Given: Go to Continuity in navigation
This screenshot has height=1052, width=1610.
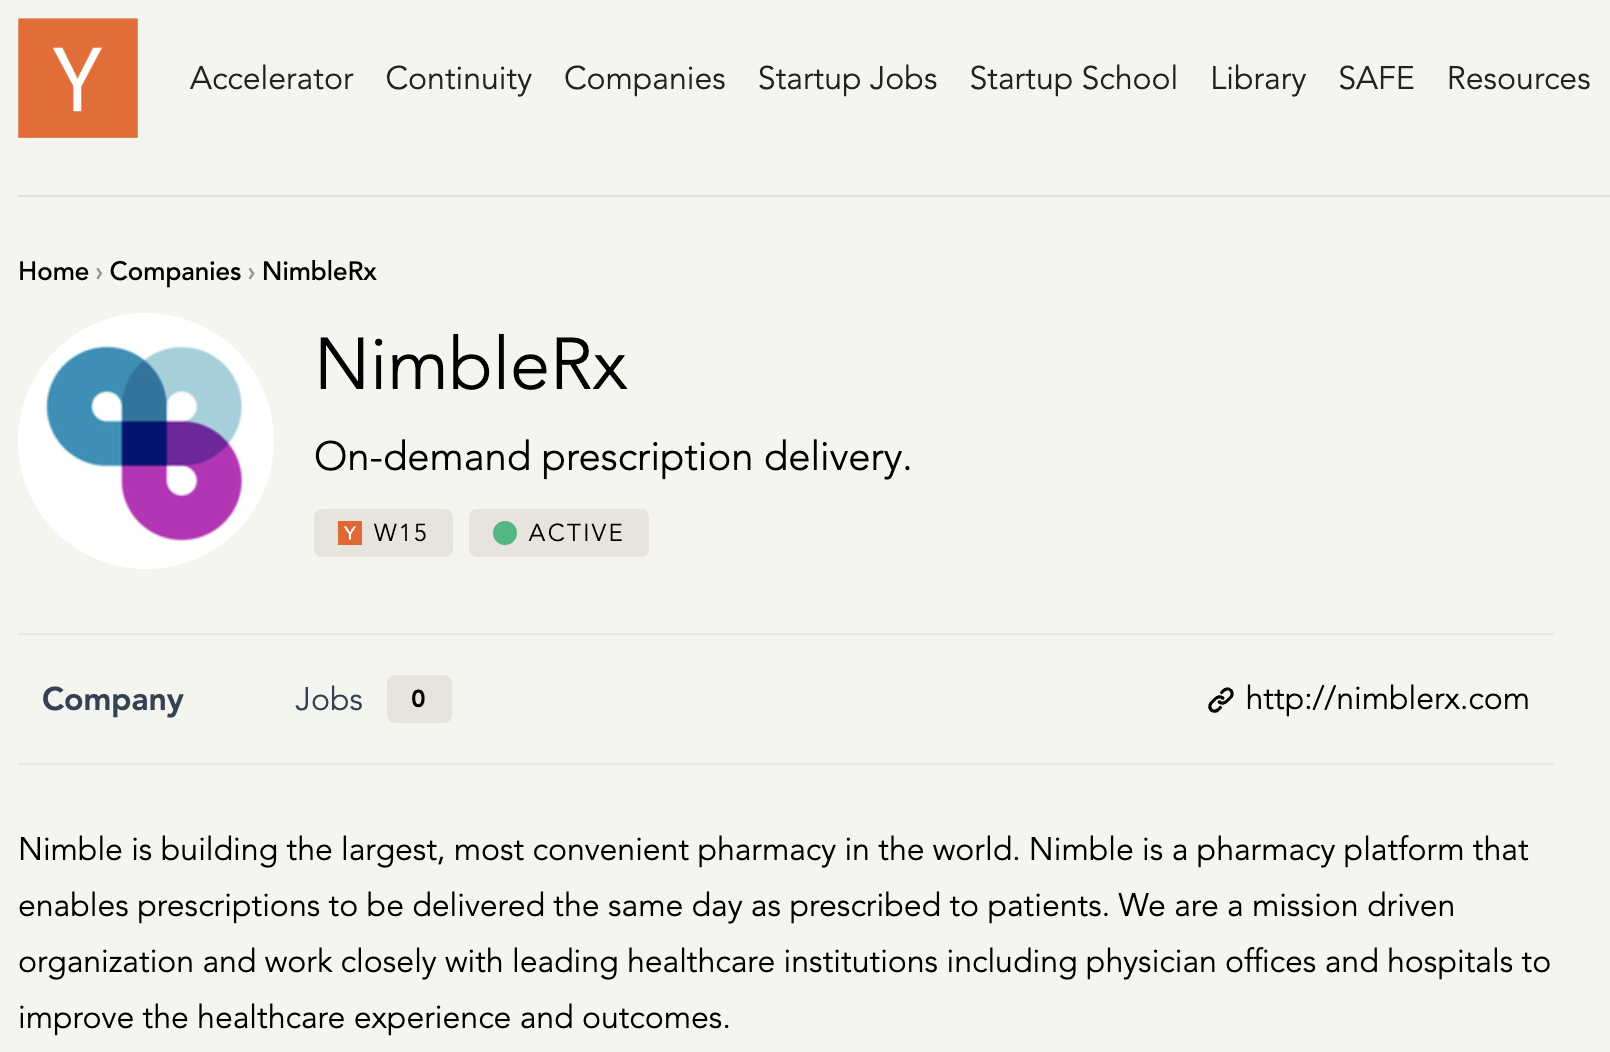Looking at the screenshot, I should point(459,78).
